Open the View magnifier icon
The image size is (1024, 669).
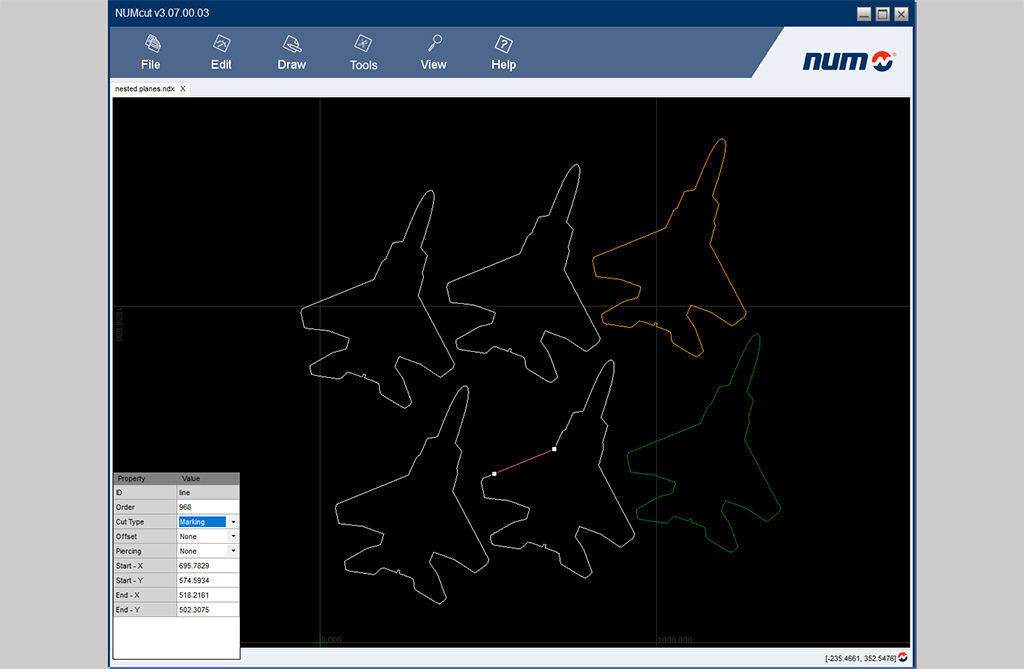[434, 43]
